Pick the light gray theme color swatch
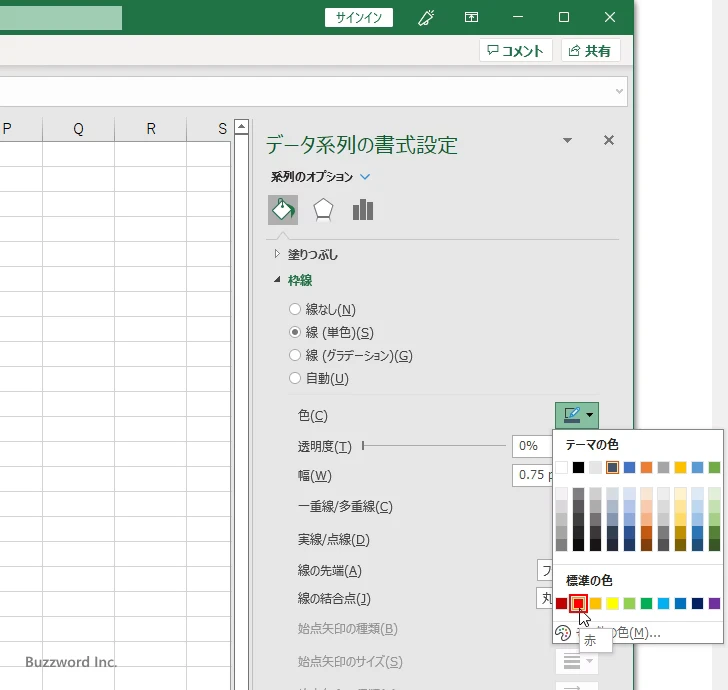 tap(595, 467)
